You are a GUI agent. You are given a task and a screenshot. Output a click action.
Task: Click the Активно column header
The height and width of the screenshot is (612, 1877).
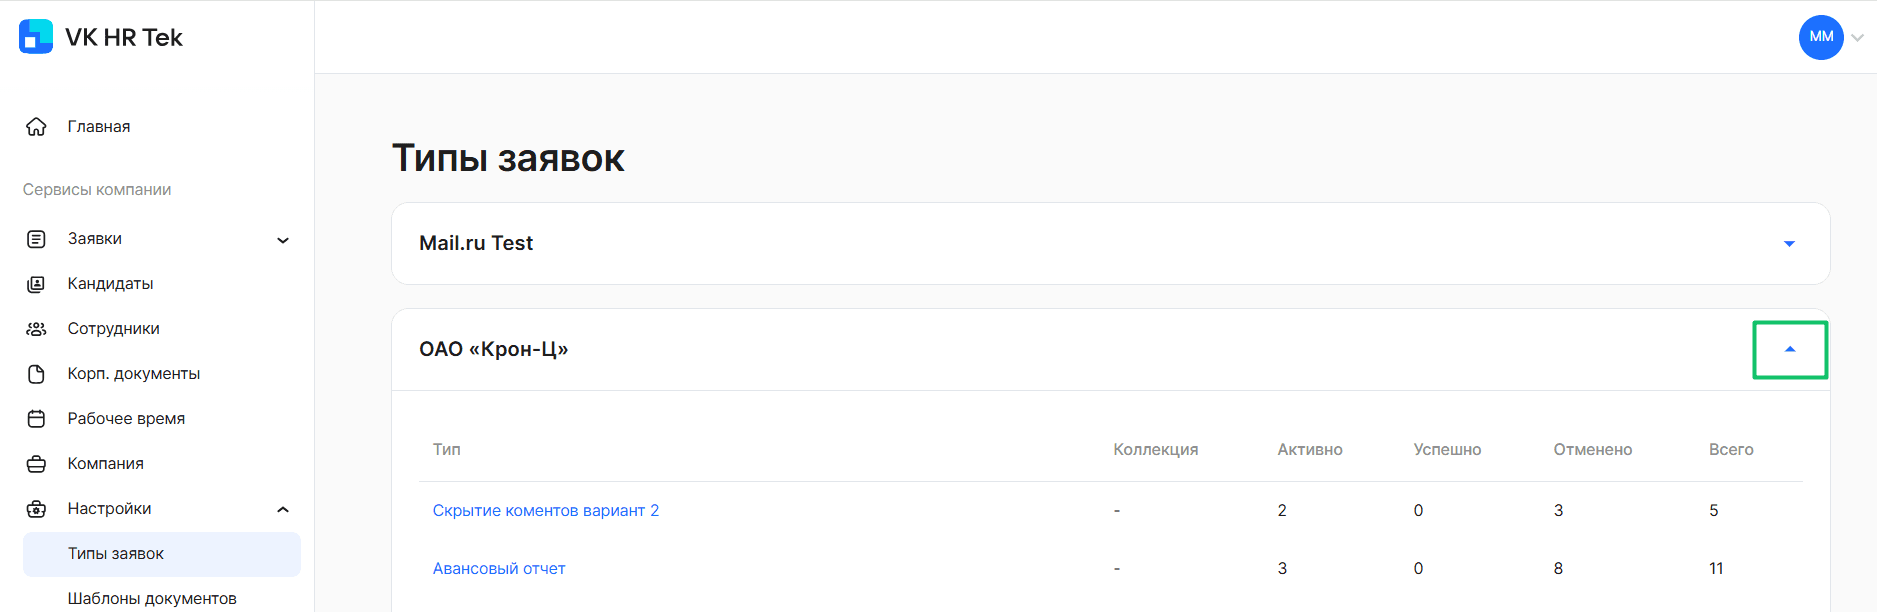click(1310, 450)
